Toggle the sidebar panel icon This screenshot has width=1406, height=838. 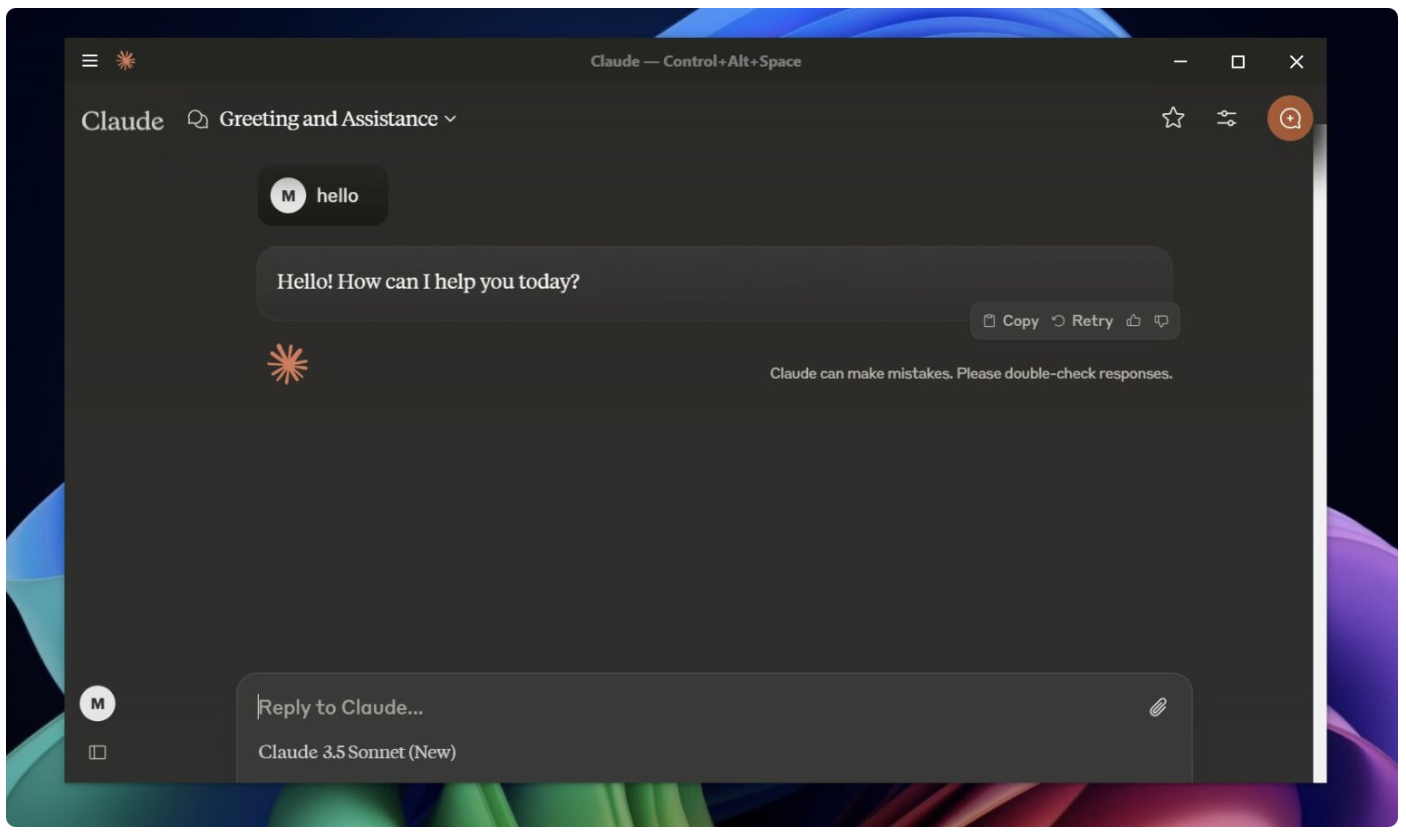pos(97,752)
